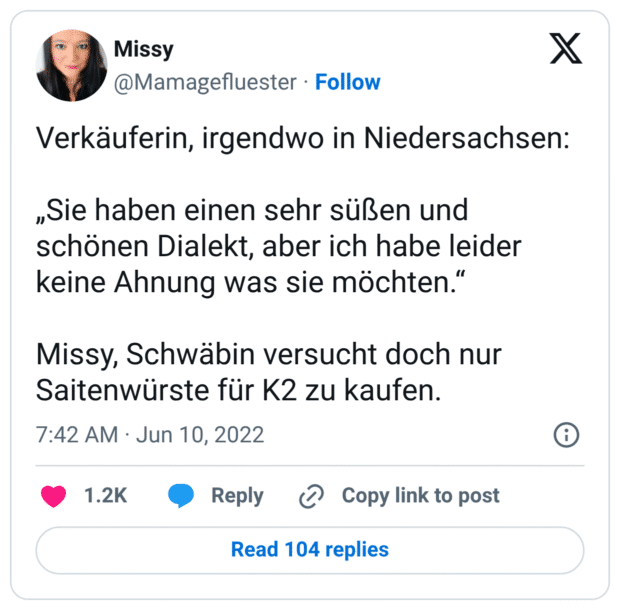Click the X logo icon
The height and width of the screenshot is (610, 620).
click(x=566, y=48)
